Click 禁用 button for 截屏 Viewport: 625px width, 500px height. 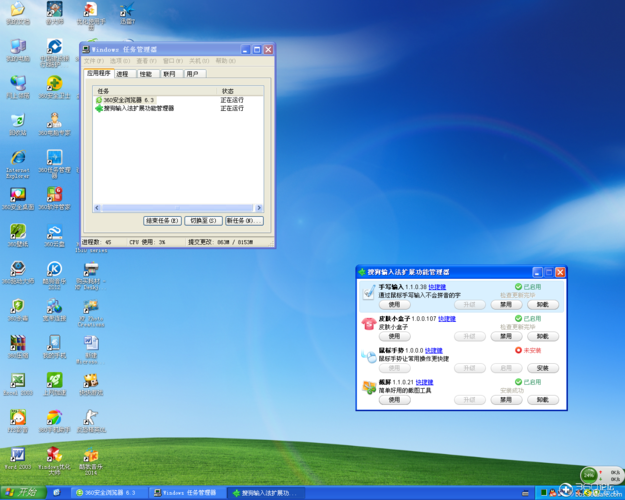click(506, 400)
